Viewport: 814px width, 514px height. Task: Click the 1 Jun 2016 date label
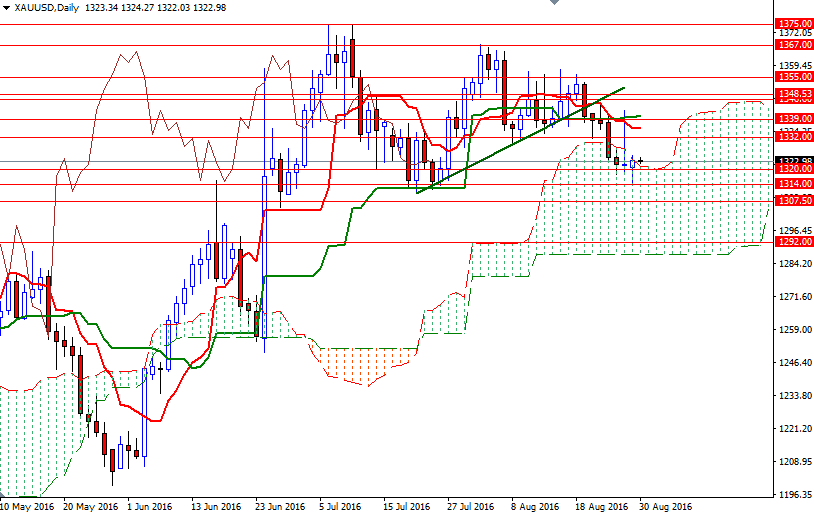click(x=150, y=506)
